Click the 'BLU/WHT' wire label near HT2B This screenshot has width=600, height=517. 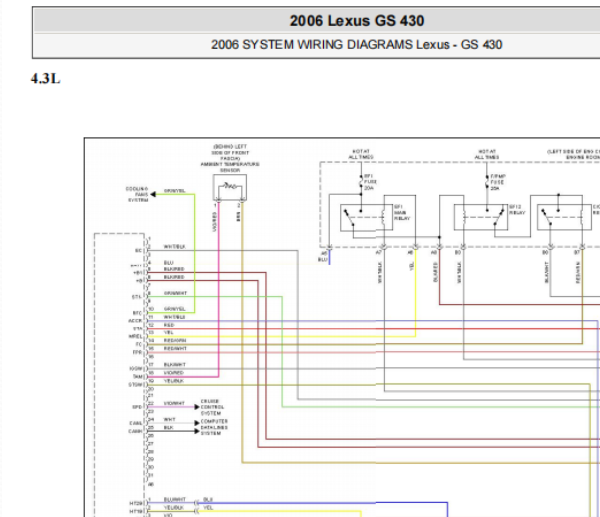(174, 500)
